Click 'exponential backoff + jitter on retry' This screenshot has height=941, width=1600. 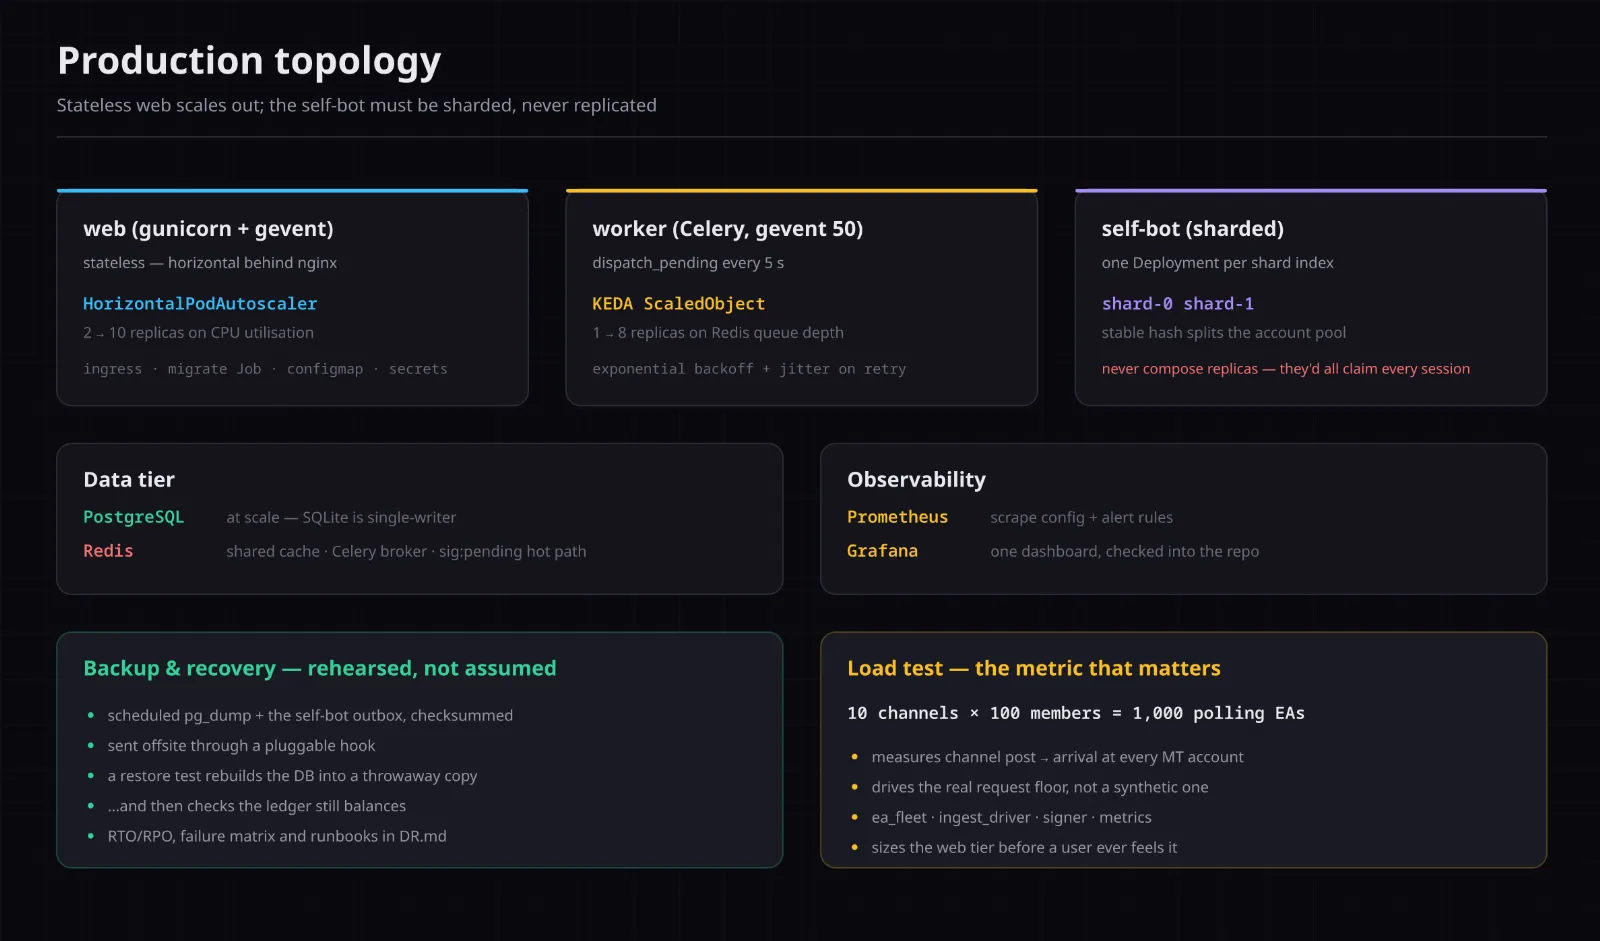[749, 369]
